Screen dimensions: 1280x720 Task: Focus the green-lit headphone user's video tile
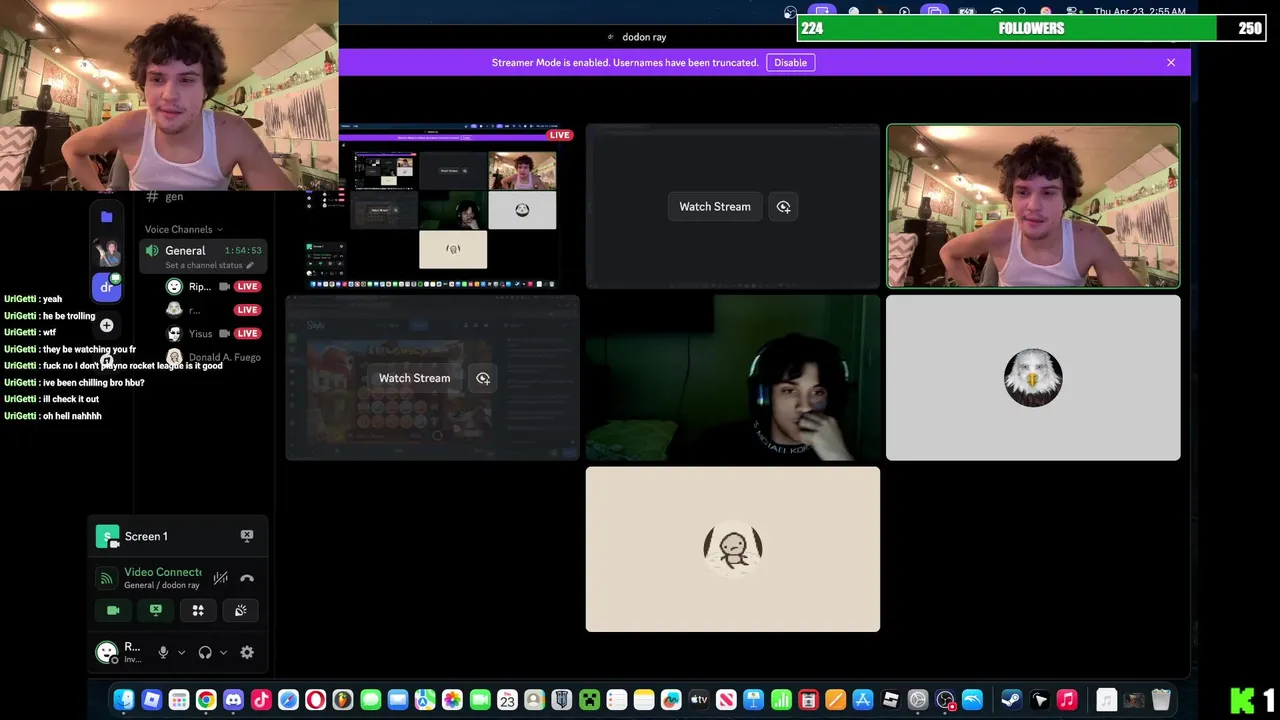pyautogui.click(x=733, y=378)
